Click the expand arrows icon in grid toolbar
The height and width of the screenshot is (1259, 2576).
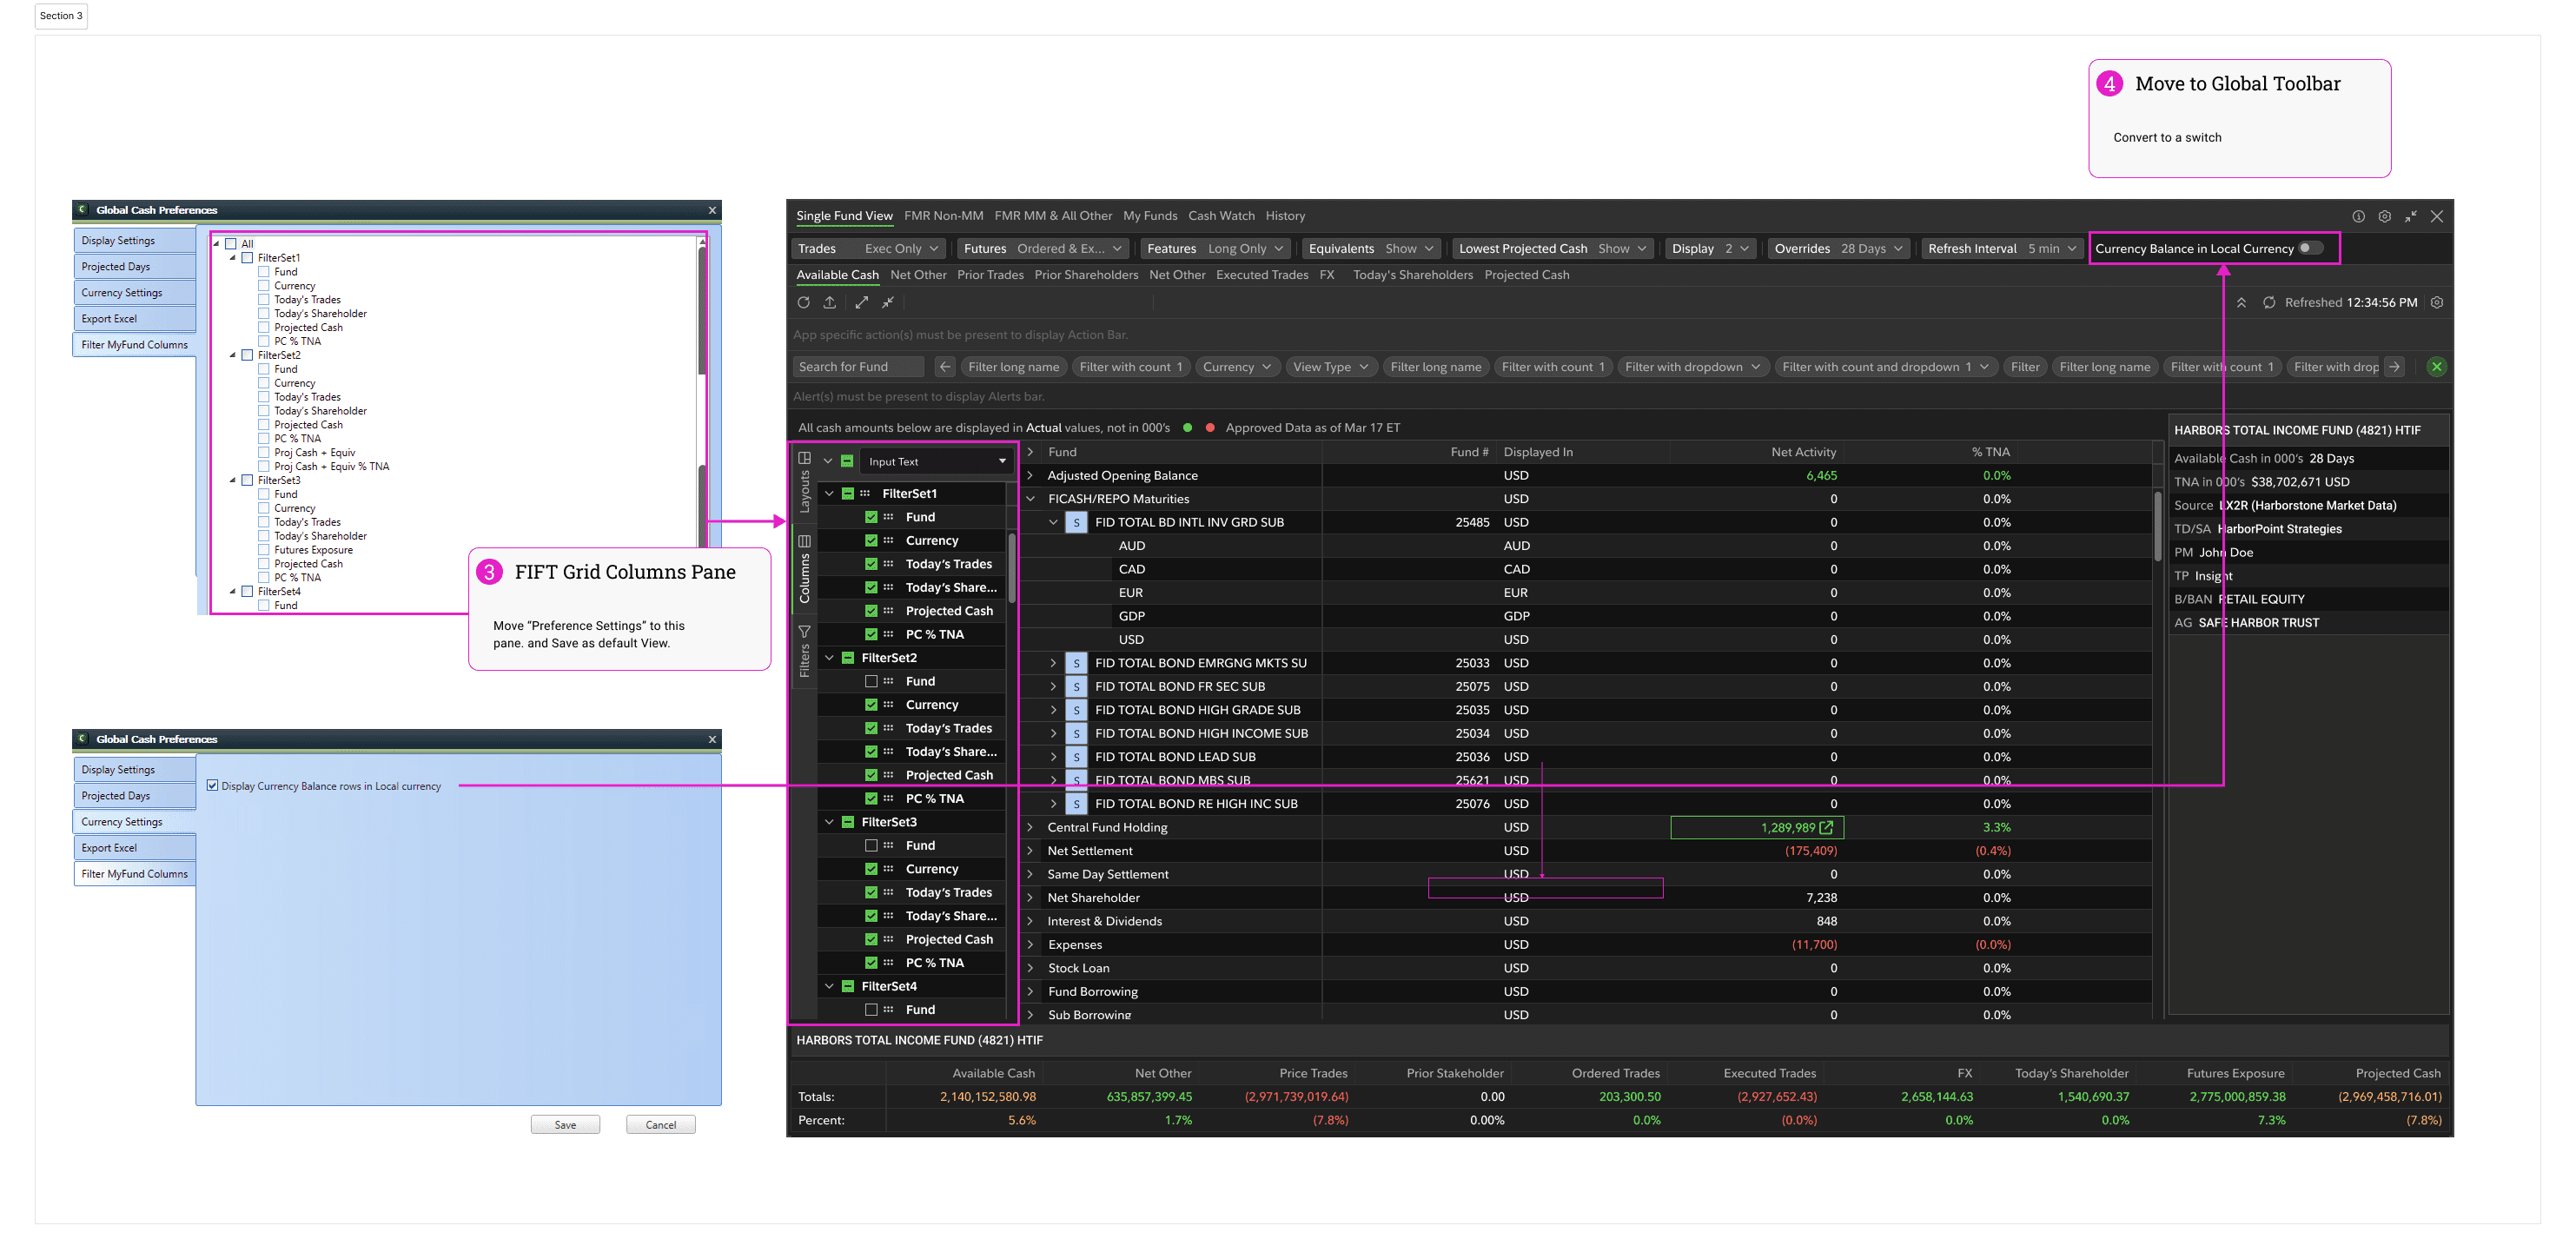tap(861, 303)
